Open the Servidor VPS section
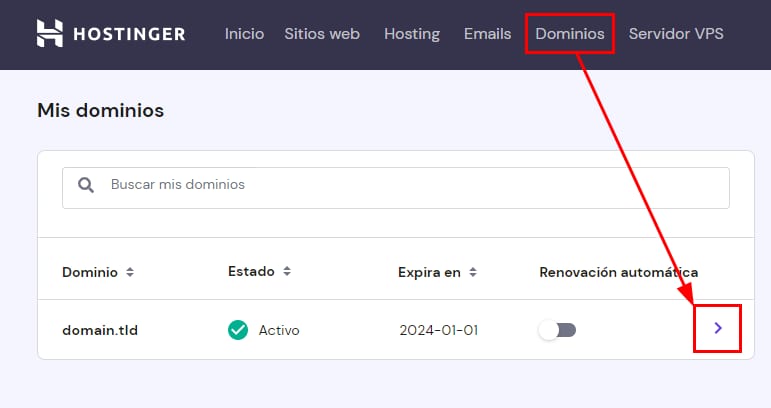Image resolution: width=771 pixels, height=408 pixels. click(x=676, y=34)
